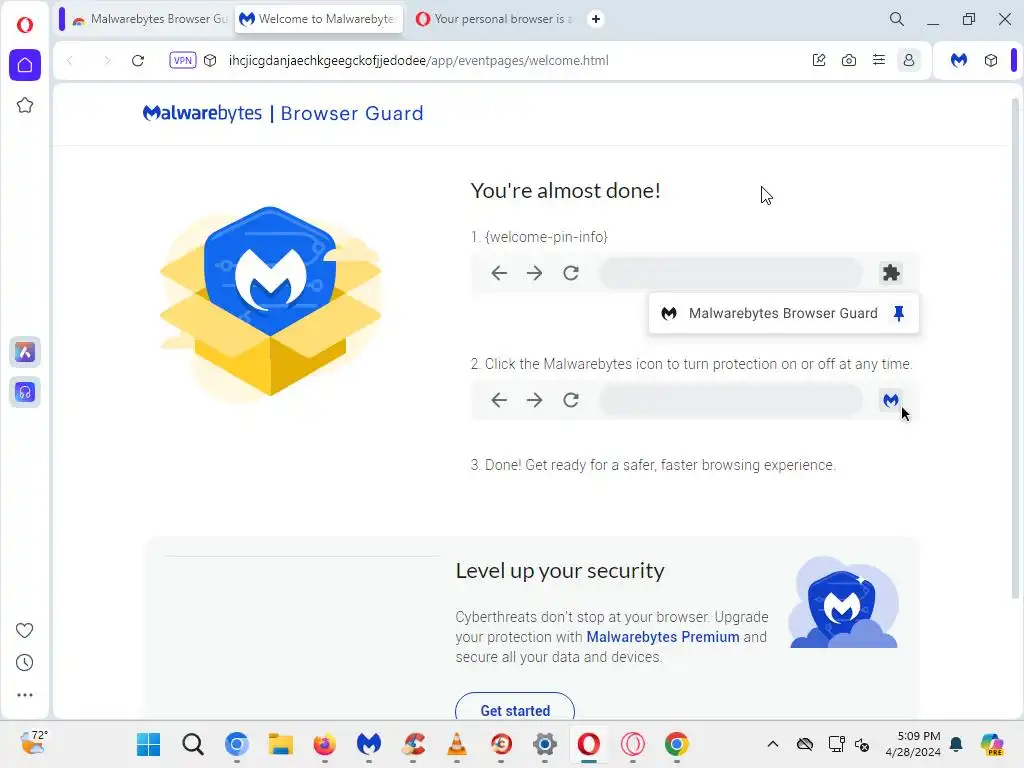This screenshot has height=768, width=1024.
Task: Open Firefox from the taskbar
Action: tap(325, 744)
